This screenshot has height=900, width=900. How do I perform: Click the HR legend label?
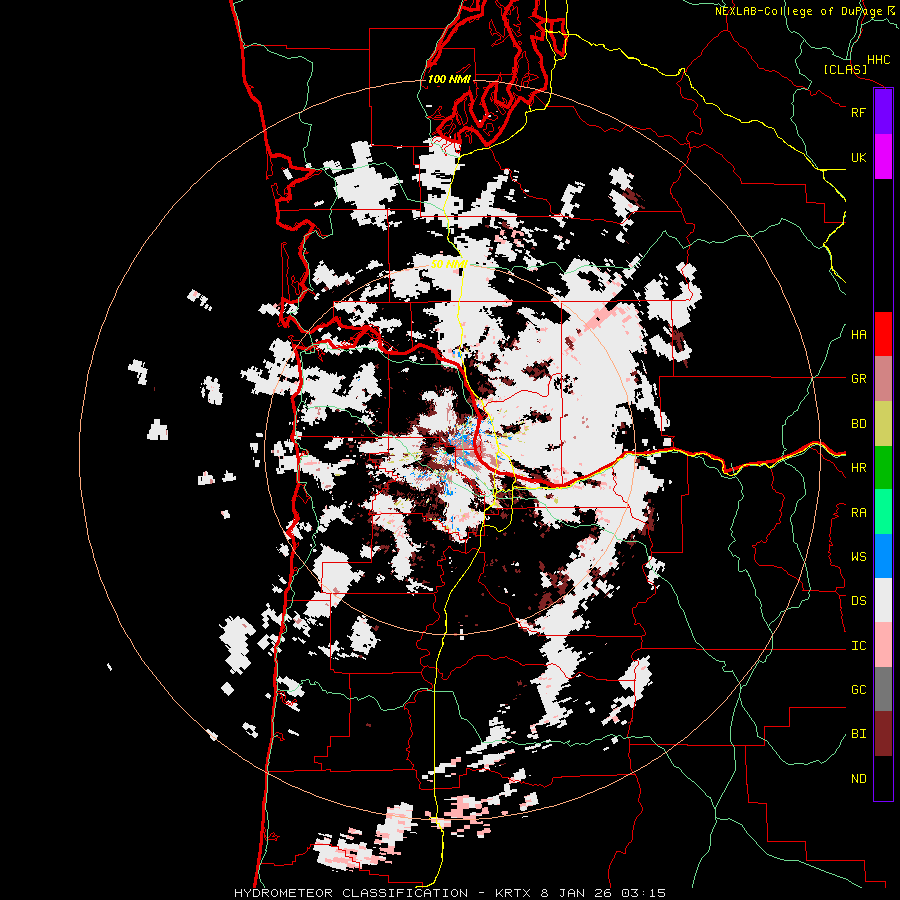(x=858, y=468)
